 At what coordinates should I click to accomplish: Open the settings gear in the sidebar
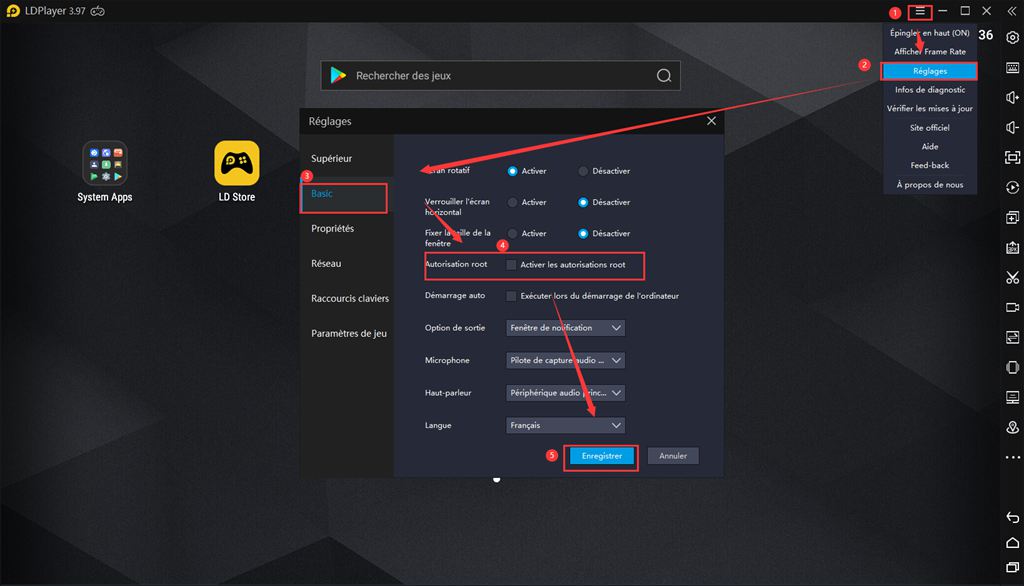point(1012,37)
